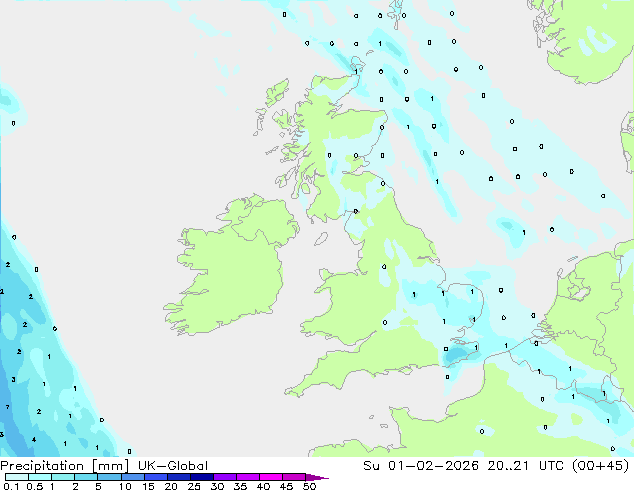The image size is (634, 490).
Task: Click the 'Precipitation [mm]' title text
Action: click(64, 466)
